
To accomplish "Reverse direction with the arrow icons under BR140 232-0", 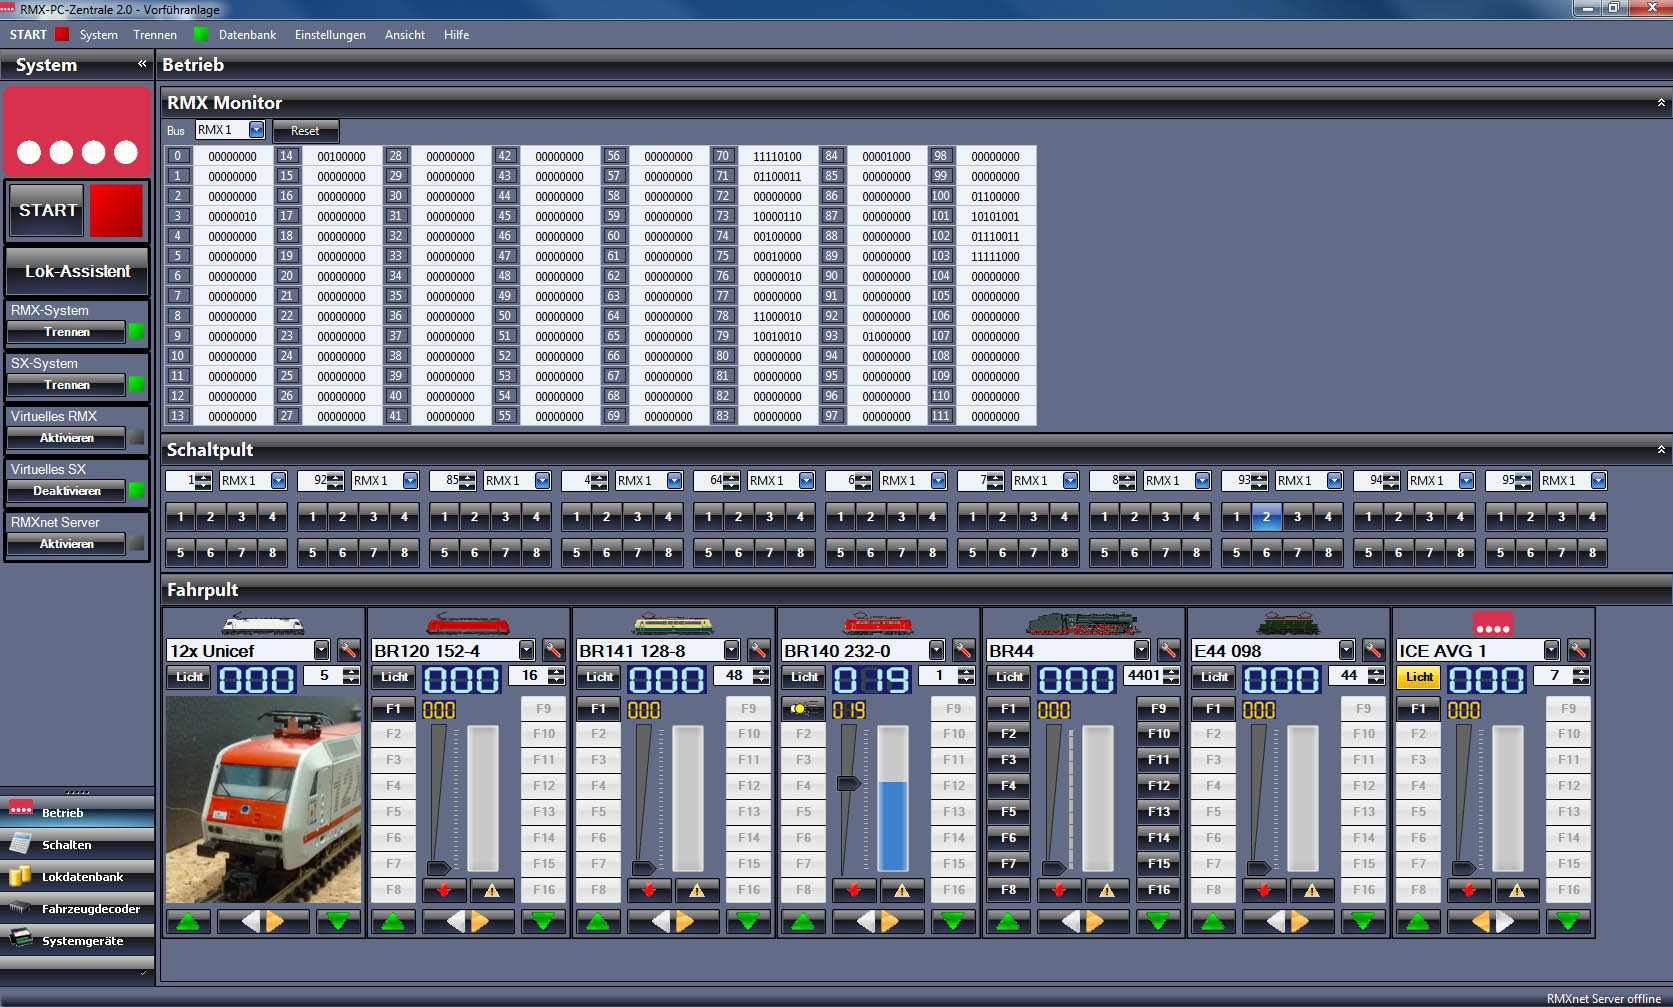I will (877, 921).
